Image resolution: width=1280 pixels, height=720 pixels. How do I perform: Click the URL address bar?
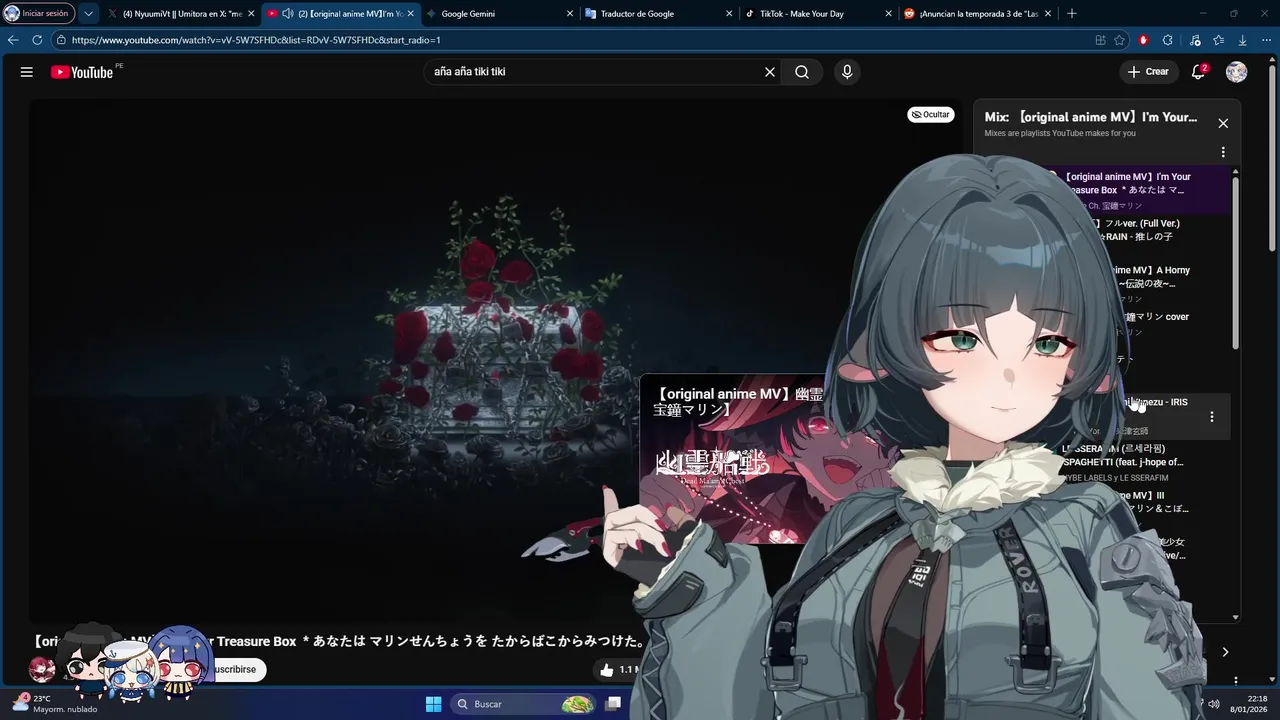pyautogui.click(x=570, y=40)
